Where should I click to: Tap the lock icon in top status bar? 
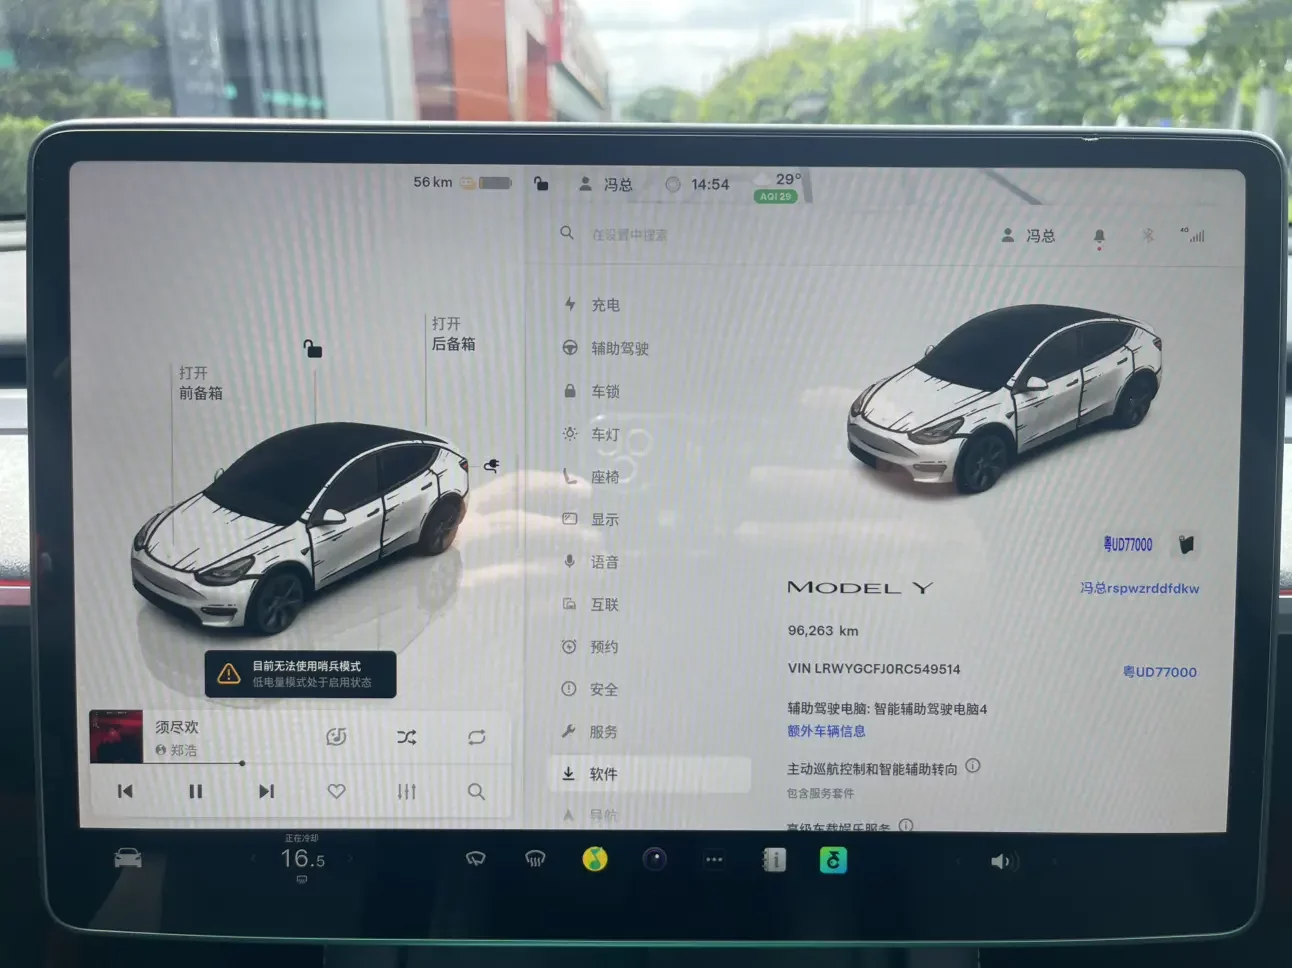[541, 184]
